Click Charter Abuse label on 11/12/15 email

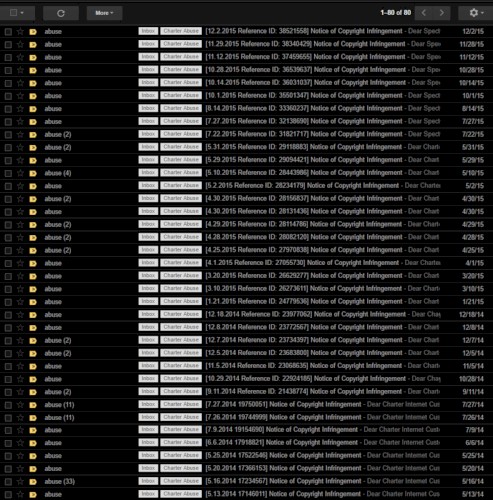181,57
